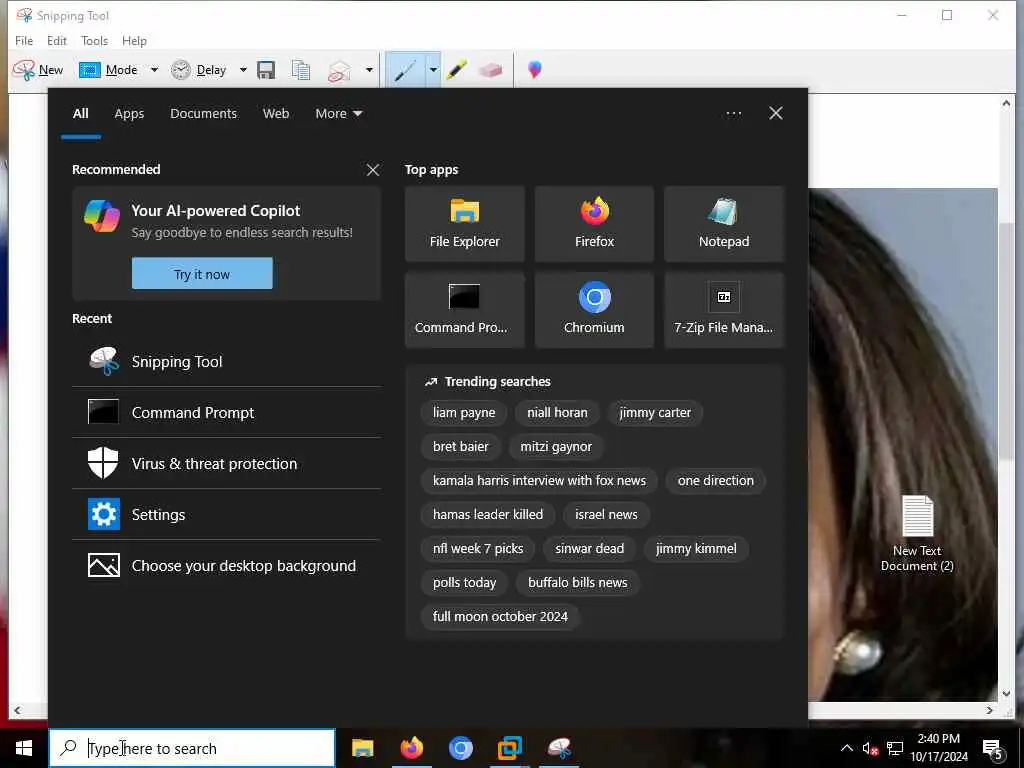Launch Chromium from Top apps
The height and width of the screenshot is (768, 1024).
pos(594,310)
